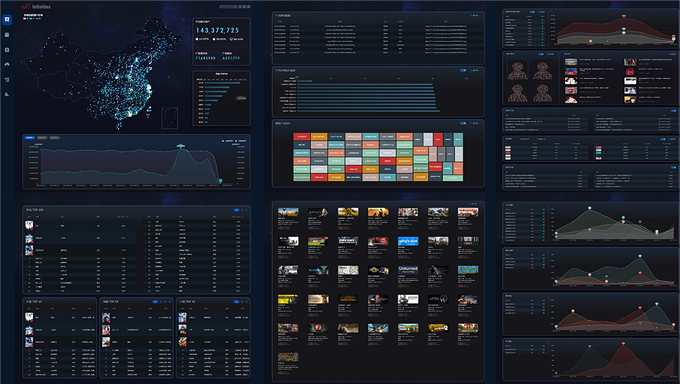Toggle the switch in horizontal bar chart panel
680x384 pixels.
463,70
